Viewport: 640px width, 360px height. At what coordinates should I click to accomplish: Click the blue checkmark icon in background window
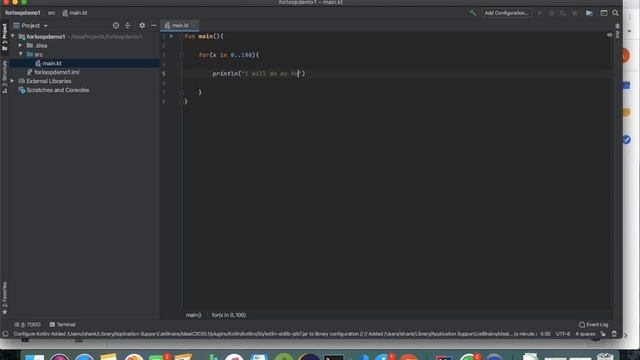[x=627, y=140]
